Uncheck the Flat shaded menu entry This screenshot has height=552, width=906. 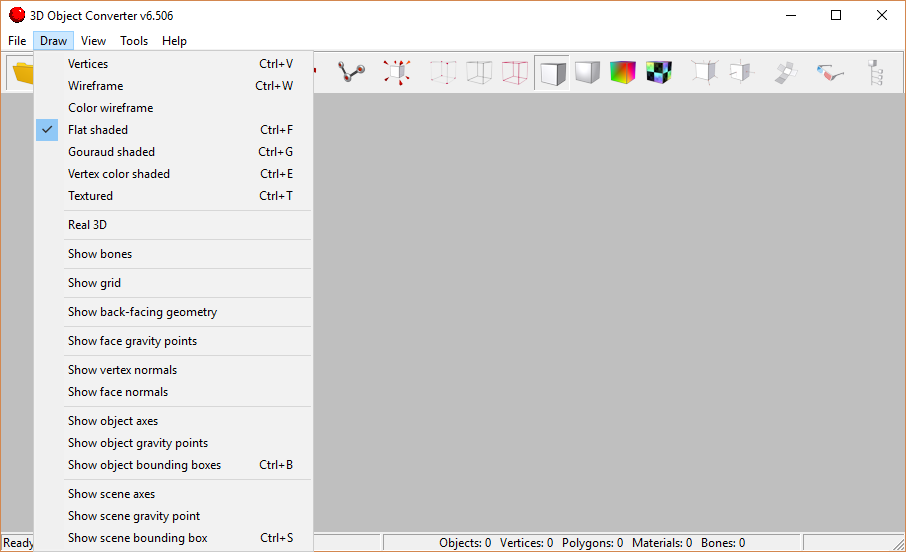click(173, 130)
